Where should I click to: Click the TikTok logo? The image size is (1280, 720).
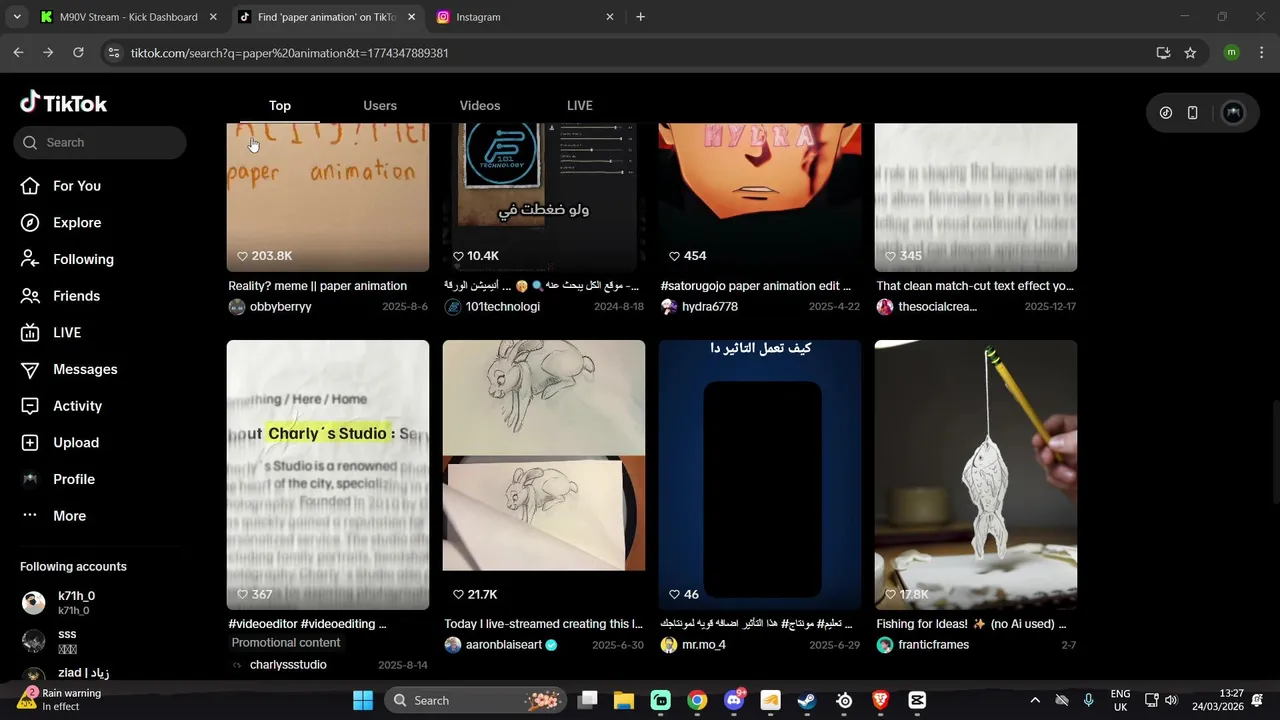63,103
